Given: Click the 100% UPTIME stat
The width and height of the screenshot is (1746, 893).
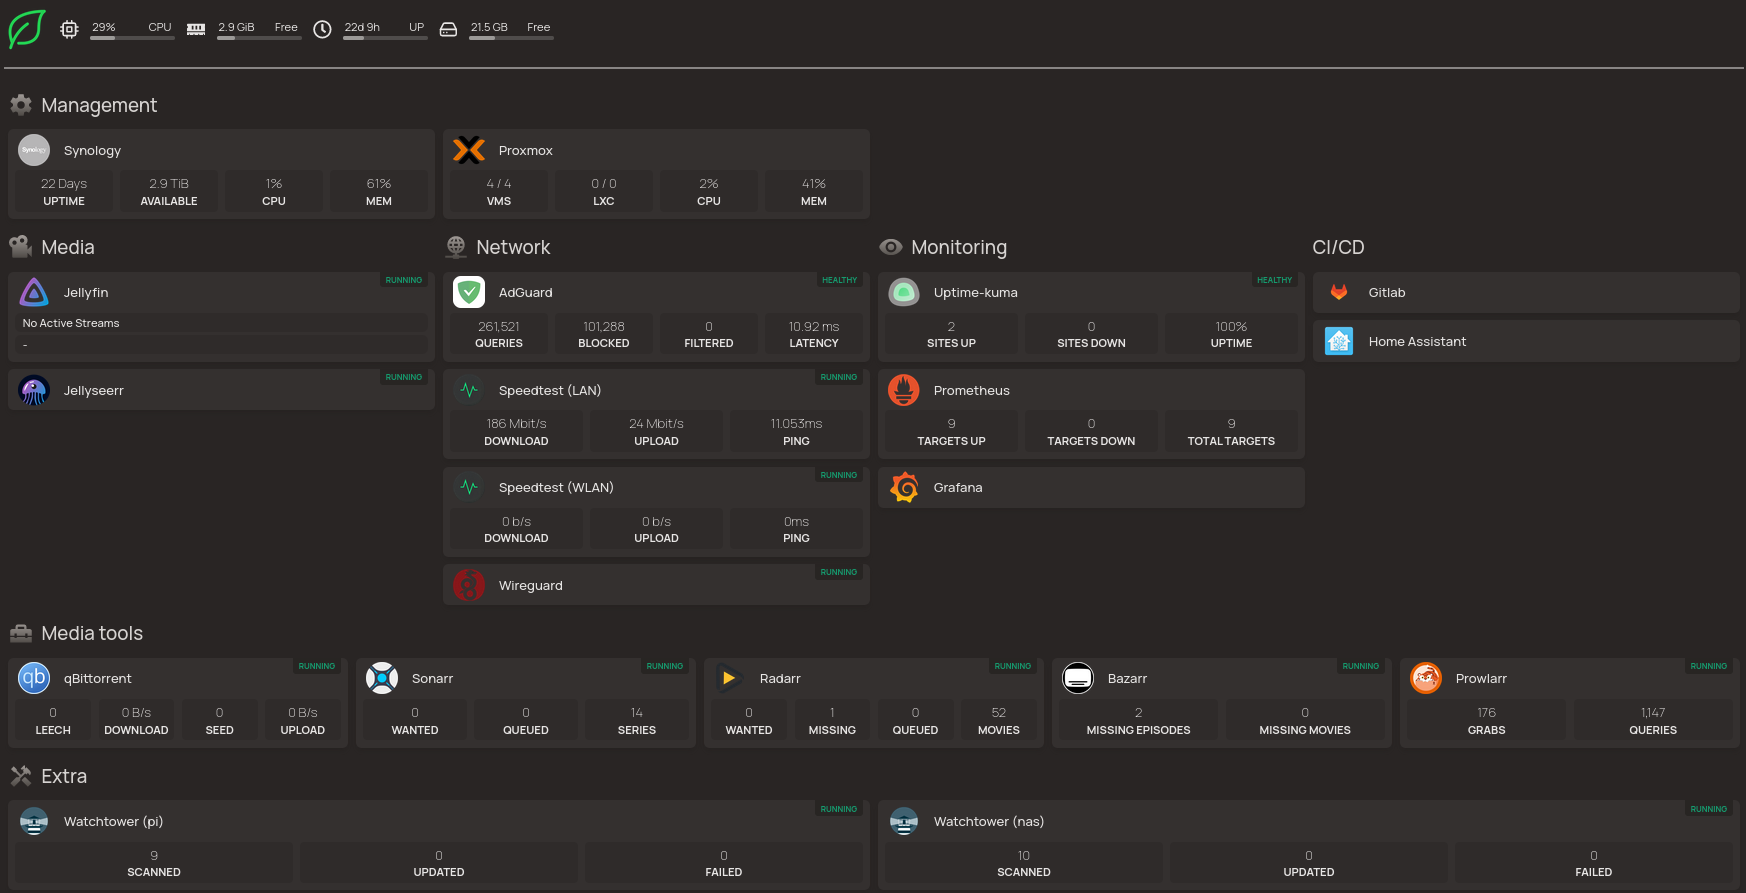Looking at the screenshot, I should pyautogui.click(x=1231, y=334).
